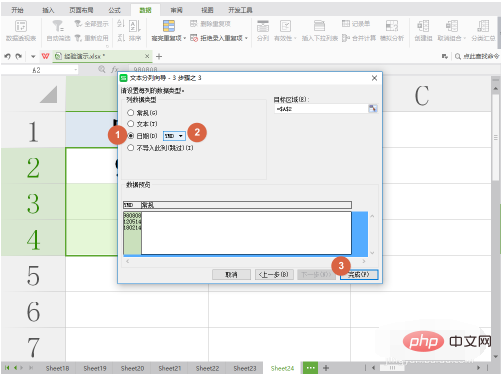Click the fx insert function icon

click(114, 69)
